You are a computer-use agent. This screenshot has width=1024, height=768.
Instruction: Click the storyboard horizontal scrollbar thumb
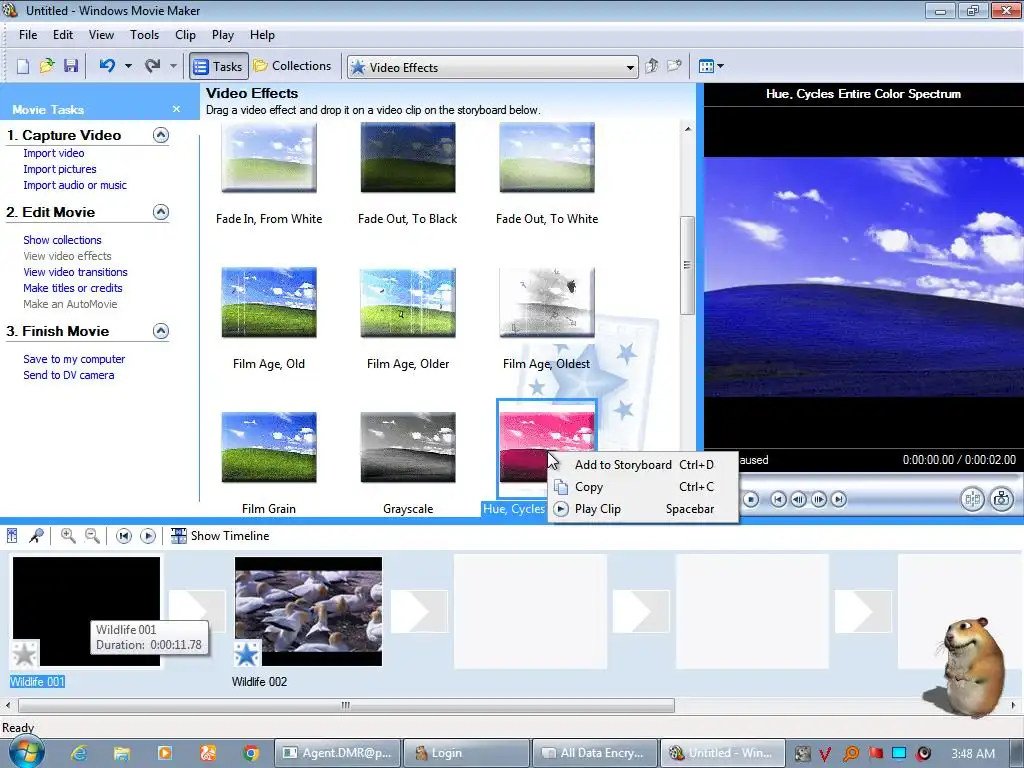346,705
